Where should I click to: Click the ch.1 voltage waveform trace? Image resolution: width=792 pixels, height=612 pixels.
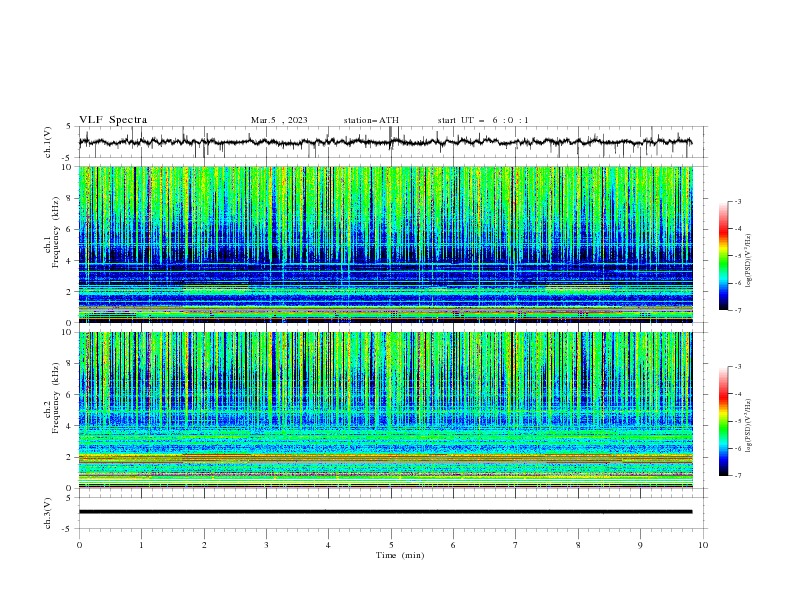[386, 142]
